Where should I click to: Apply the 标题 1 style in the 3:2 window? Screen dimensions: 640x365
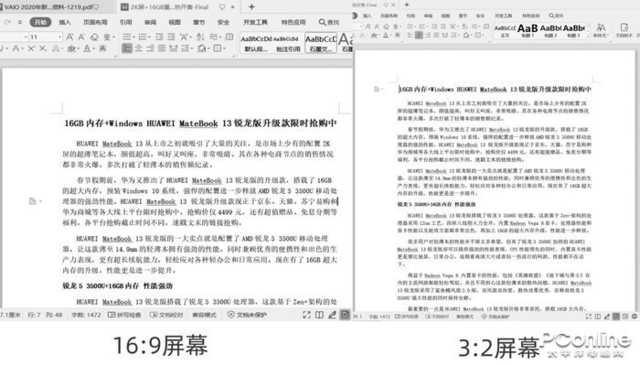point(527,31)
